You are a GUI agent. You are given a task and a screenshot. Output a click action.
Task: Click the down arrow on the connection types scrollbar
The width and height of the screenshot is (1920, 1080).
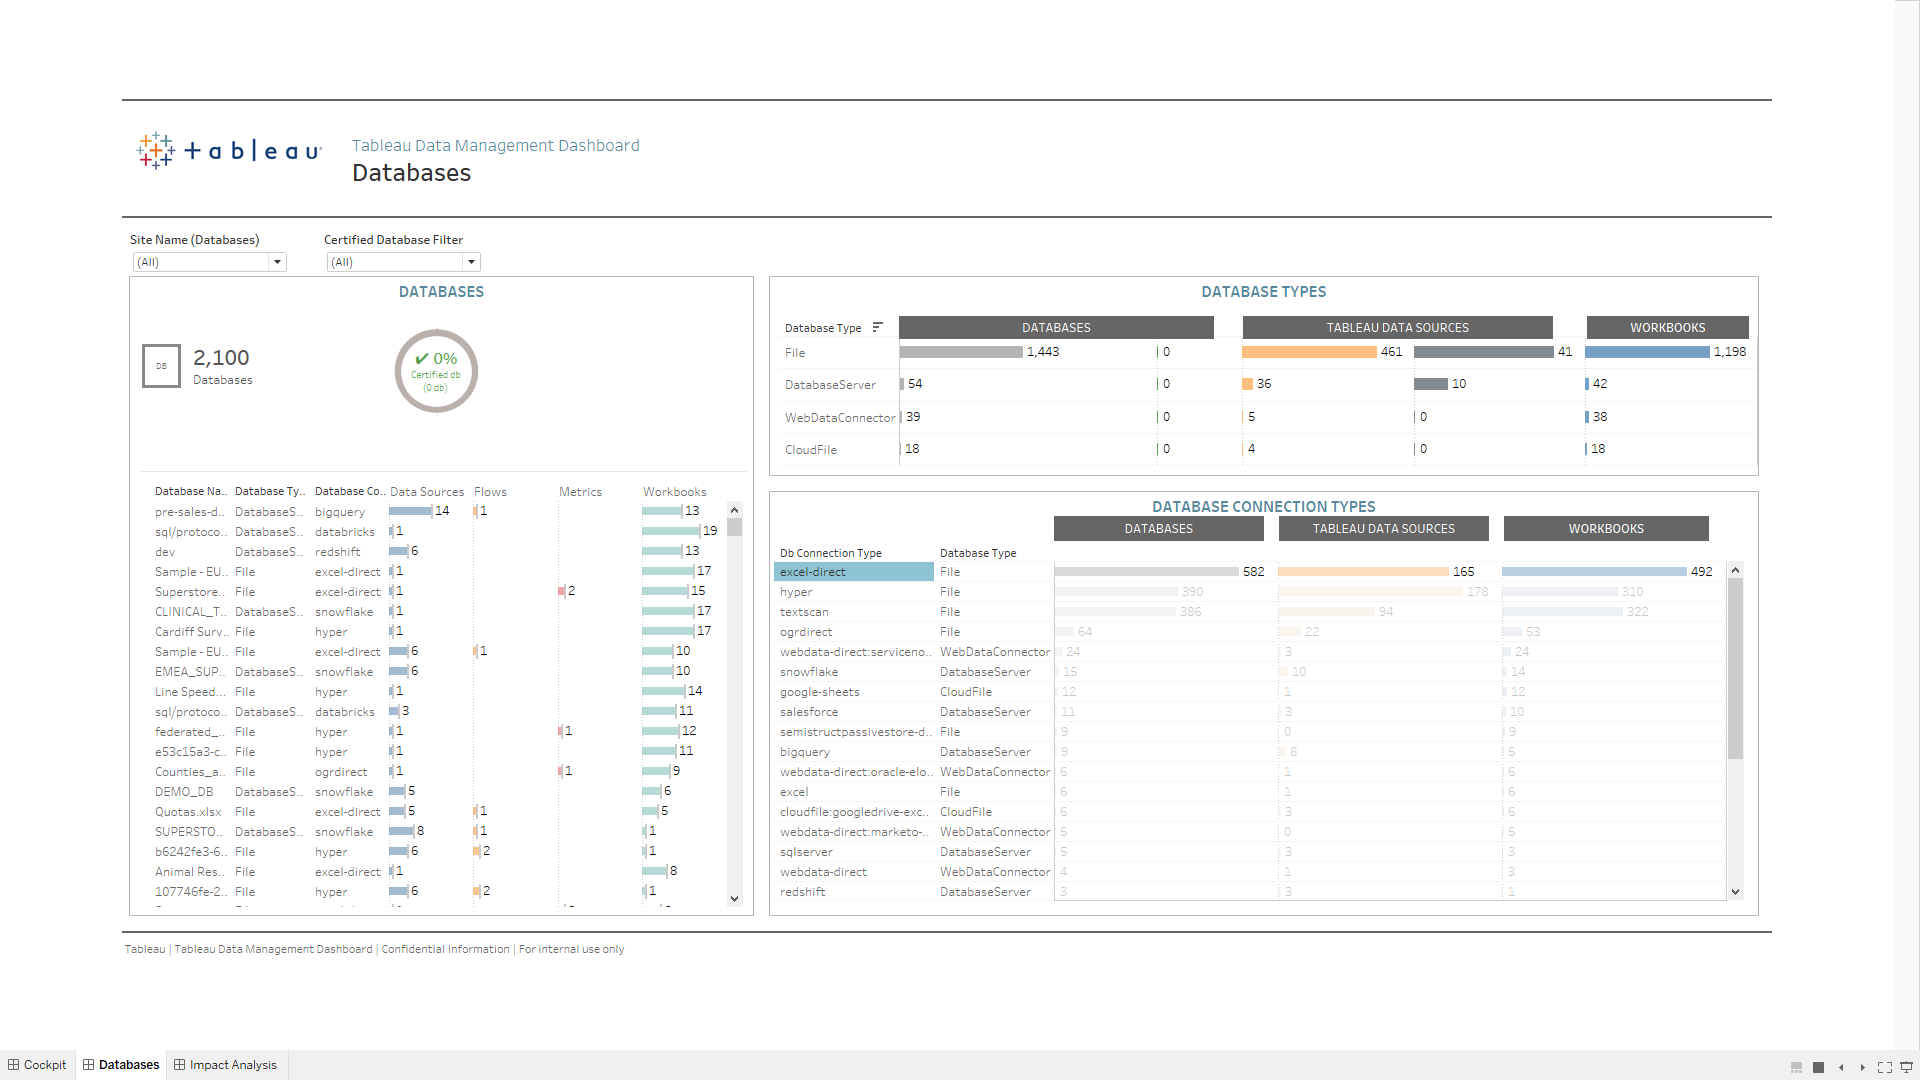coord(1735,891)
